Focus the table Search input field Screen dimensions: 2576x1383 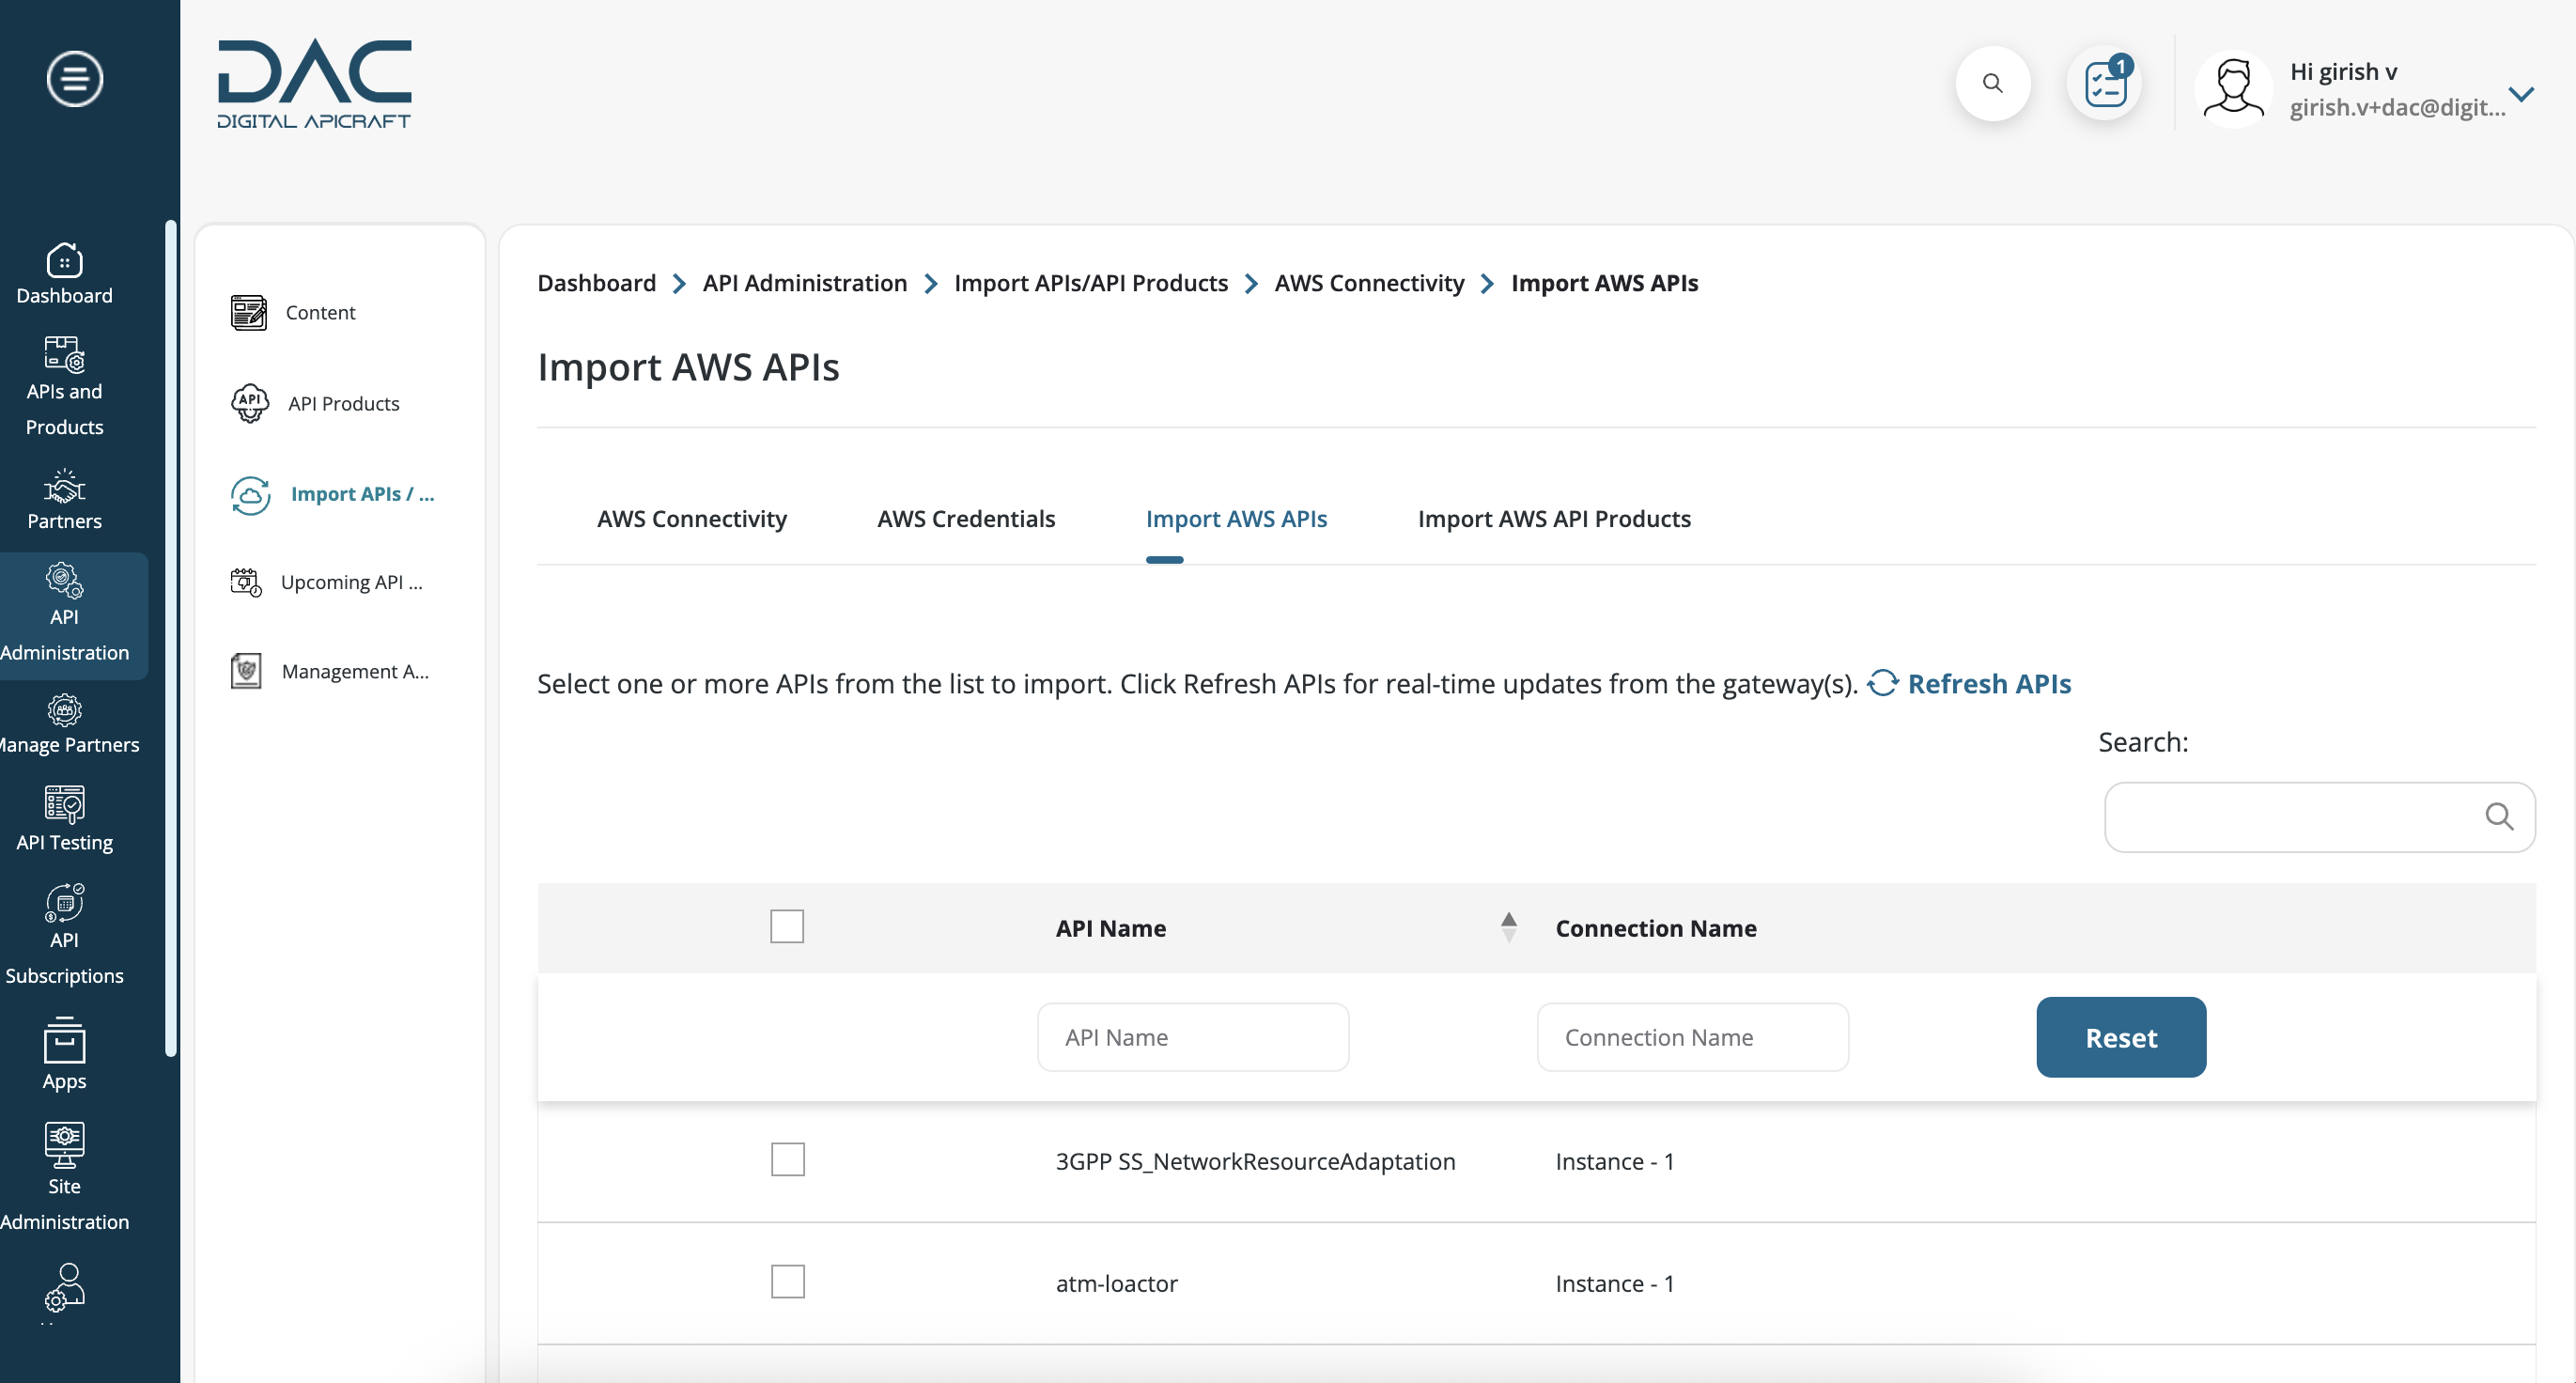pyautogui.click(x=2319, y=817)
